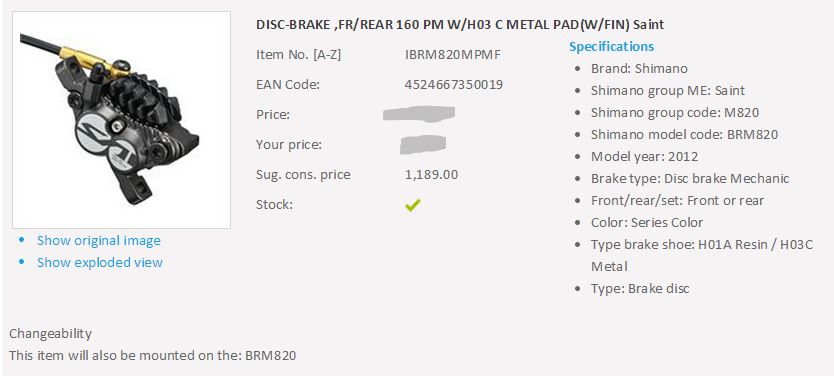
Task: Click the Saint brake caliper product image
Action: (x=121, y=120)
